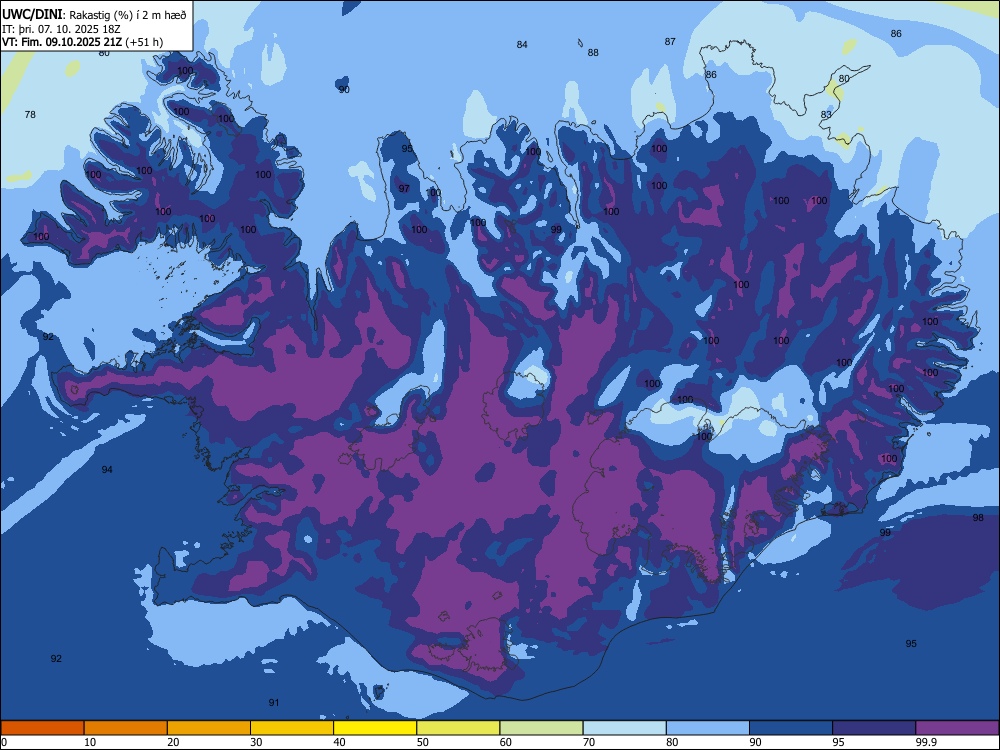Click the valid time 'VT: Fim. 09.10.2025 21Z (+51 h)'
Image resolution: width=1000 pixels, height=750 pixels.
[x=82, y=42]
